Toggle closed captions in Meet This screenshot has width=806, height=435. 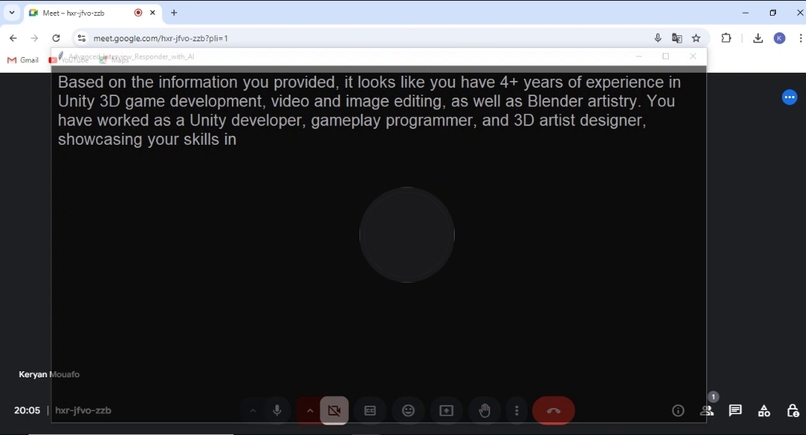(370, 410)
